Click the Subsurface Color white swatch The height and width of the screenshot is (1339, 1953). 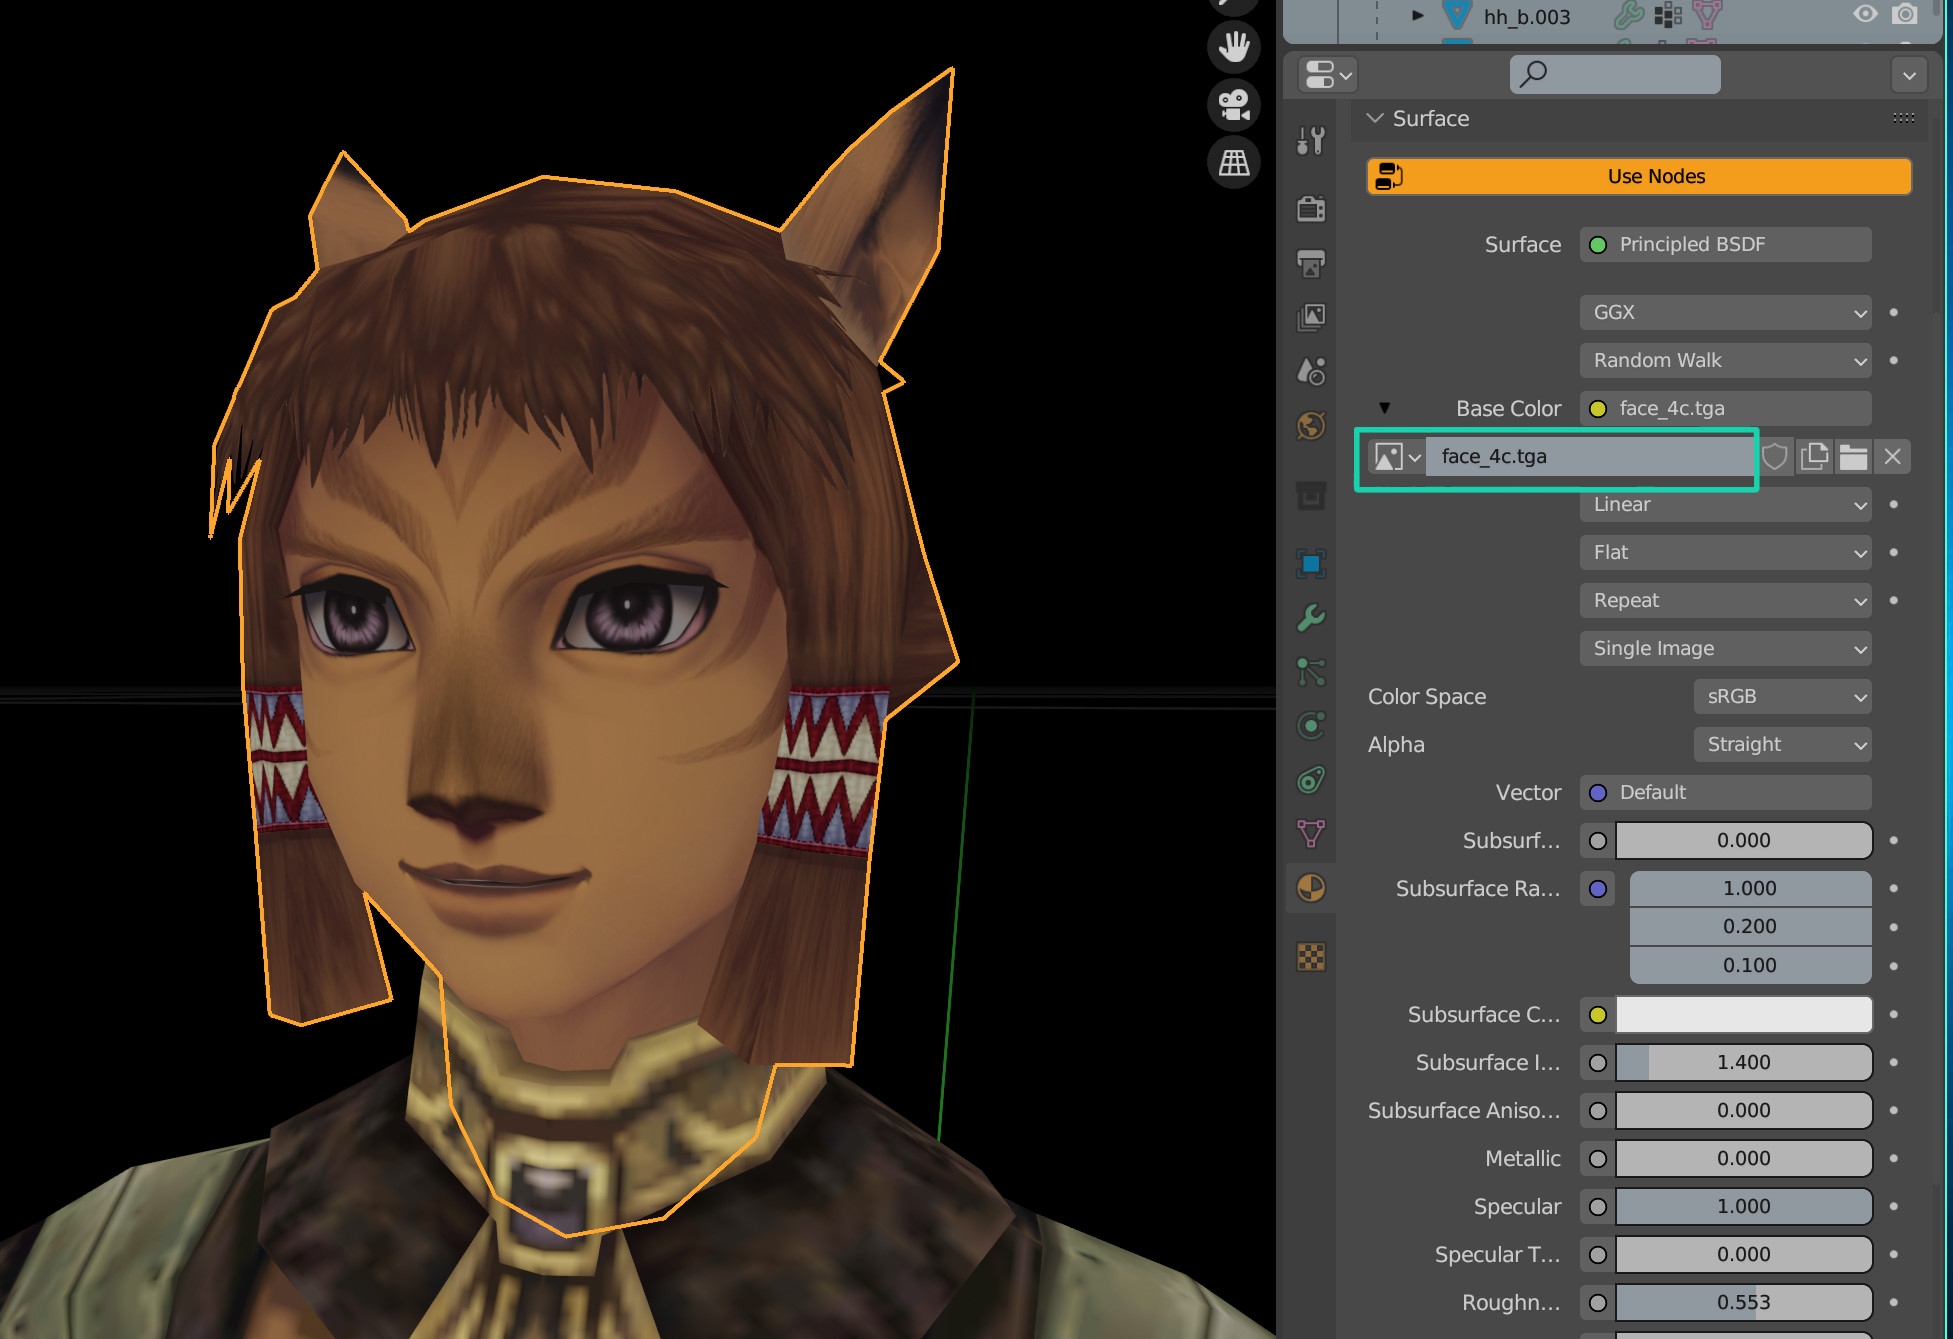pos(1744,1015)
